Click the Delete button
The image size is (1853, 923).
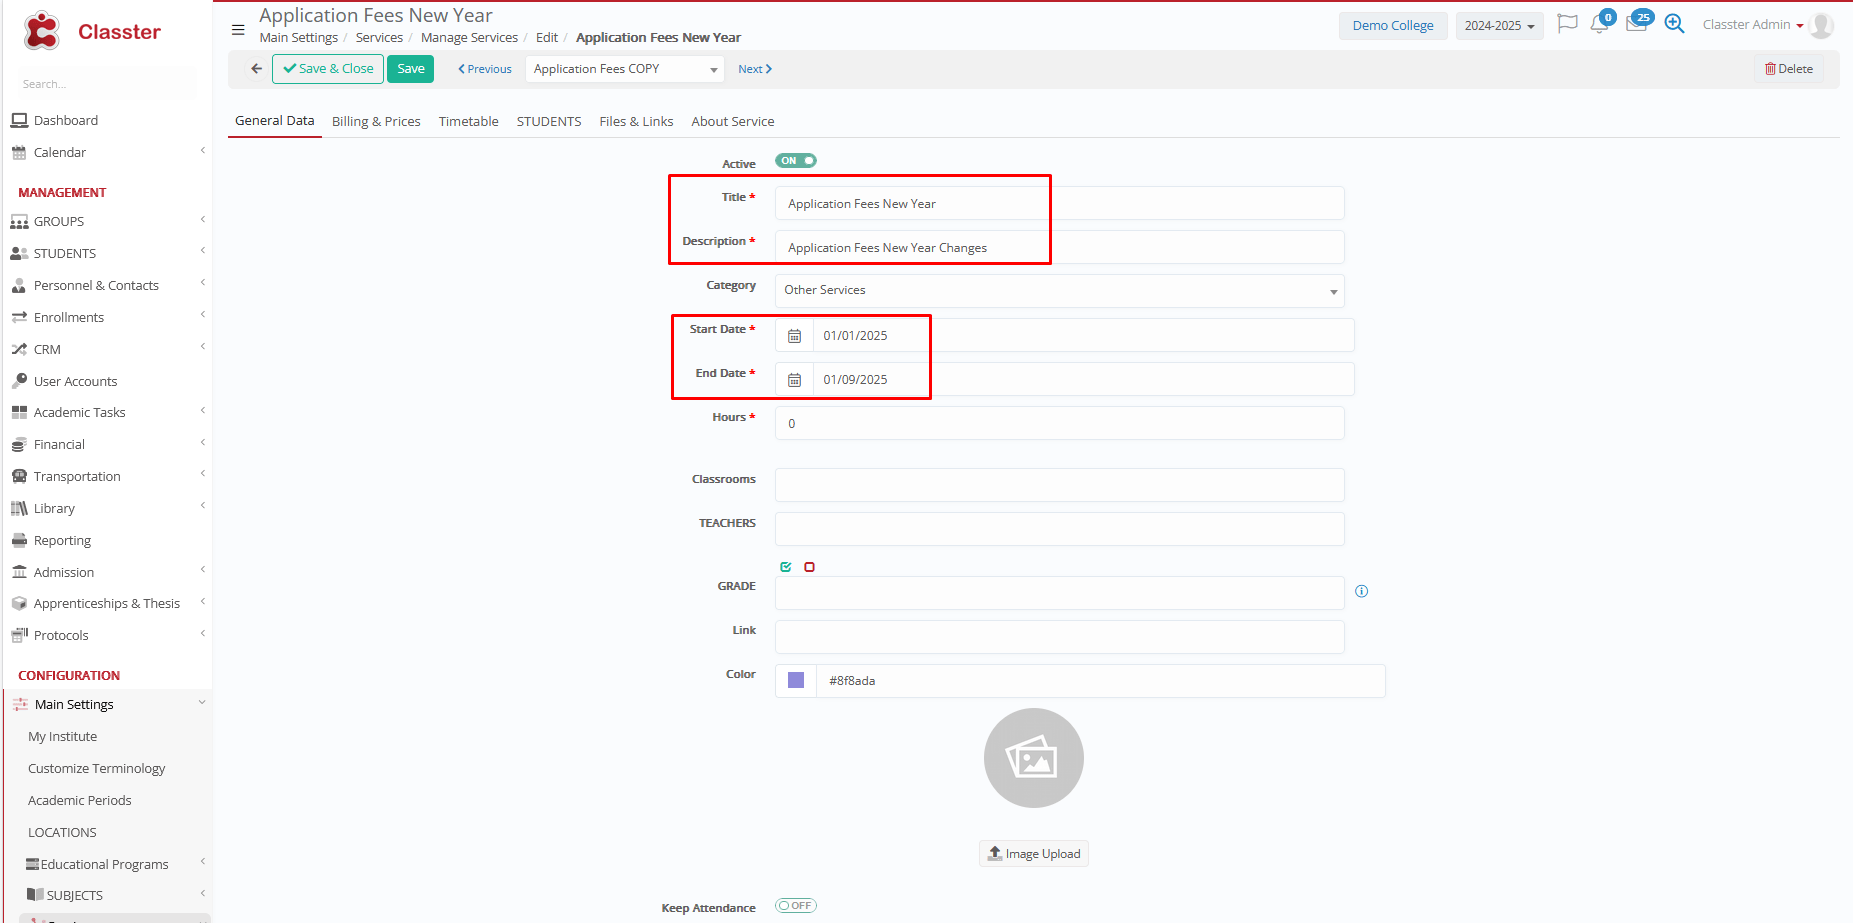point(1788,69)
